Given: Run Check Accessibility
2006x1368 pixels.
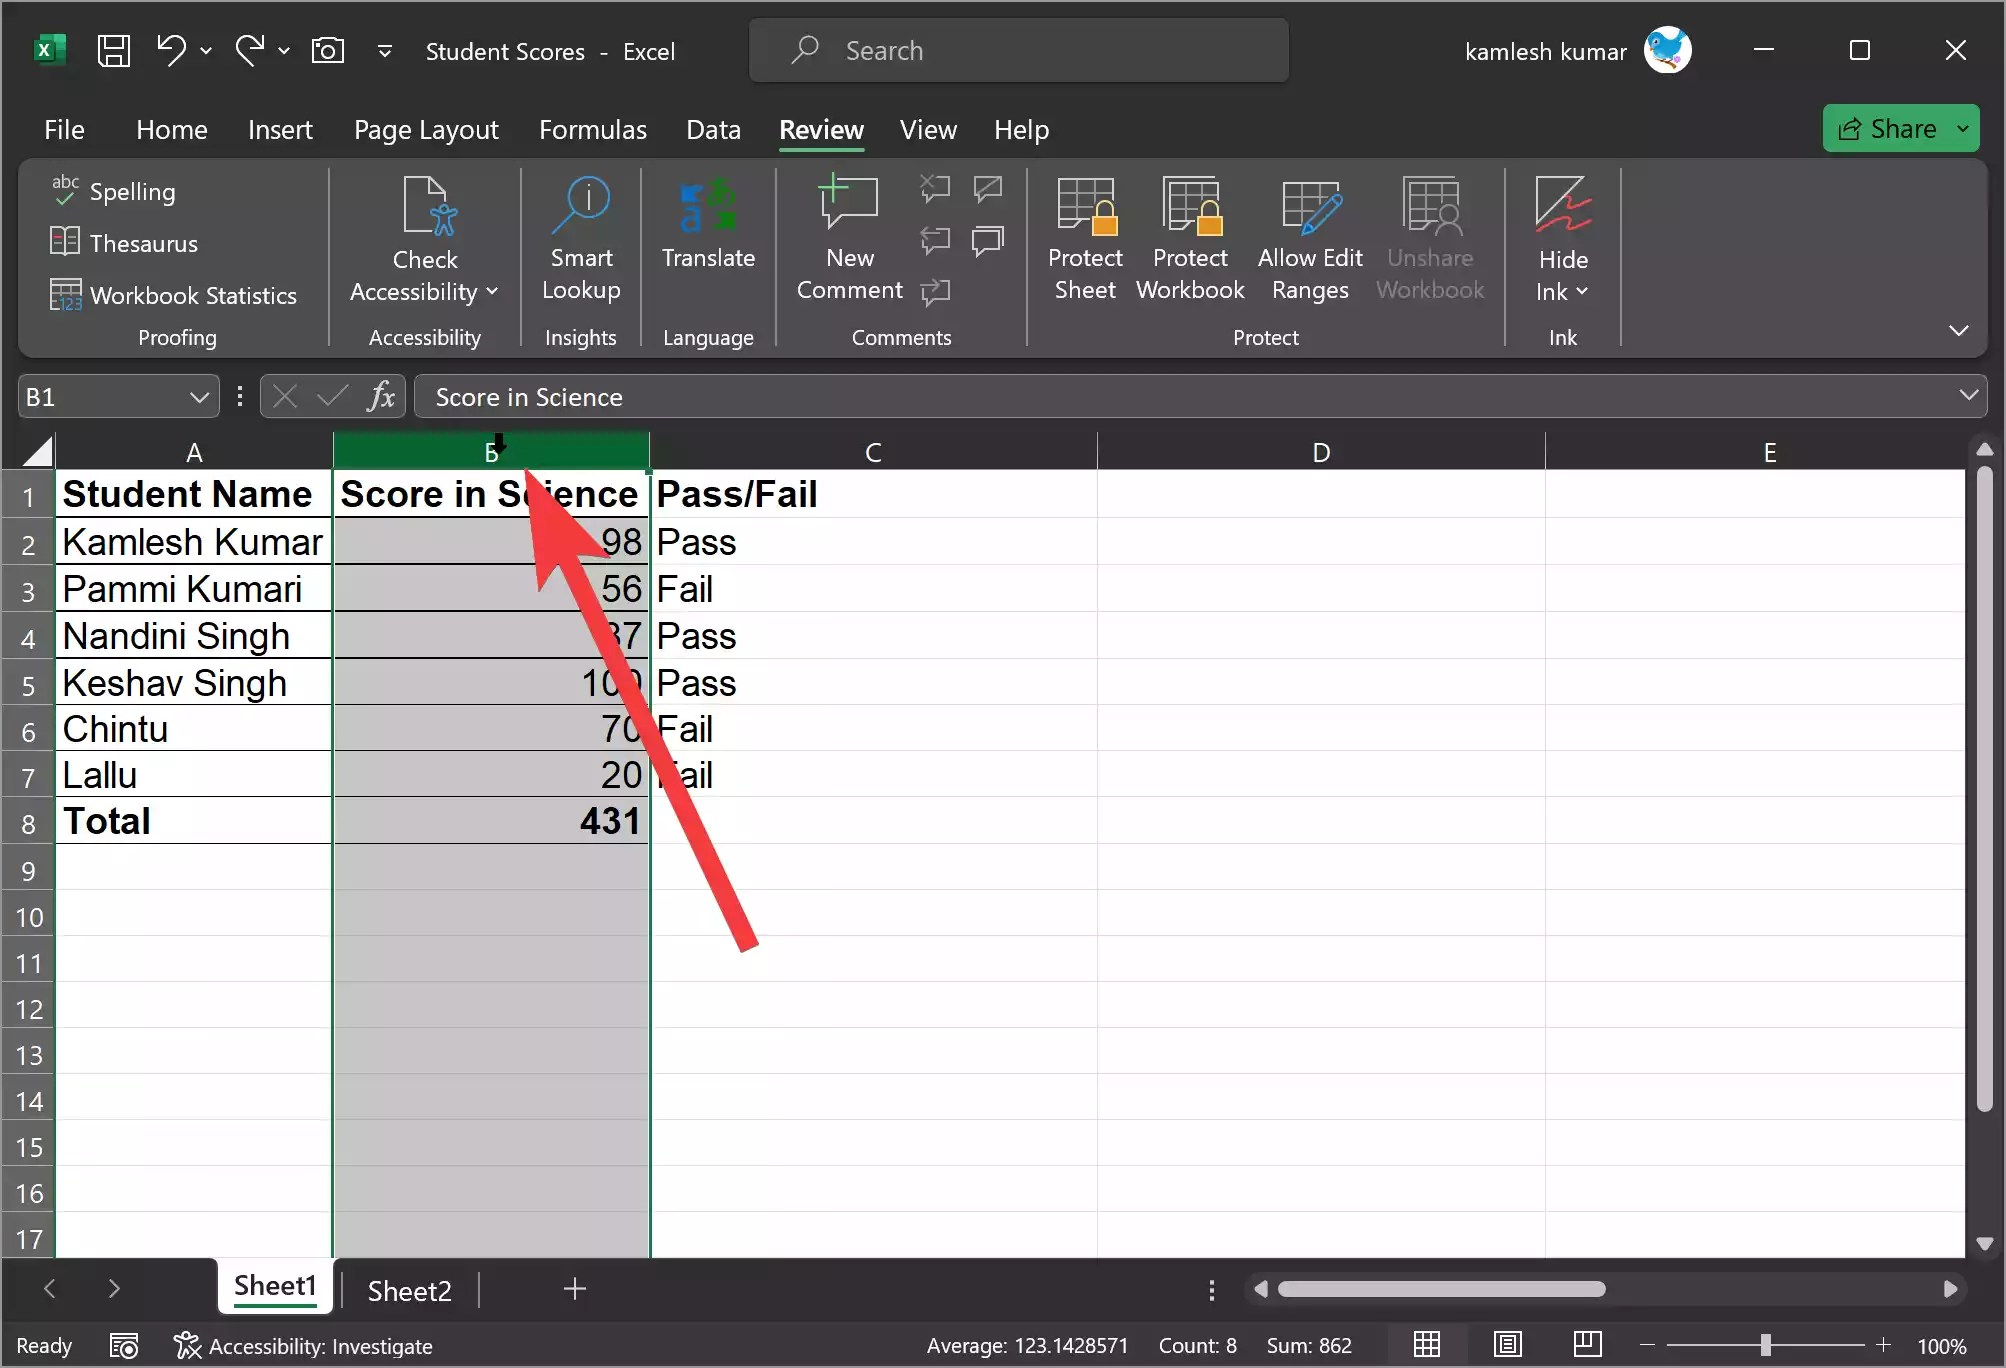Looking at the screenshot, I should coord(424,240).
